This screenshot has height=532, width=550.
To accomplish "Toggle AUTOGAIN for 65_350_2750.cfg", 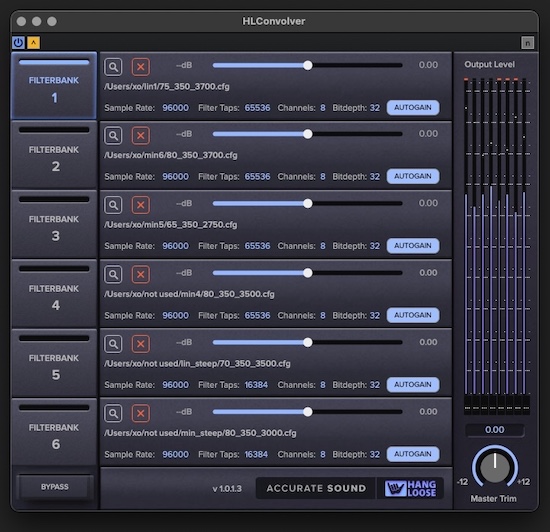I will pyautogui.click(x=413, y=245).
